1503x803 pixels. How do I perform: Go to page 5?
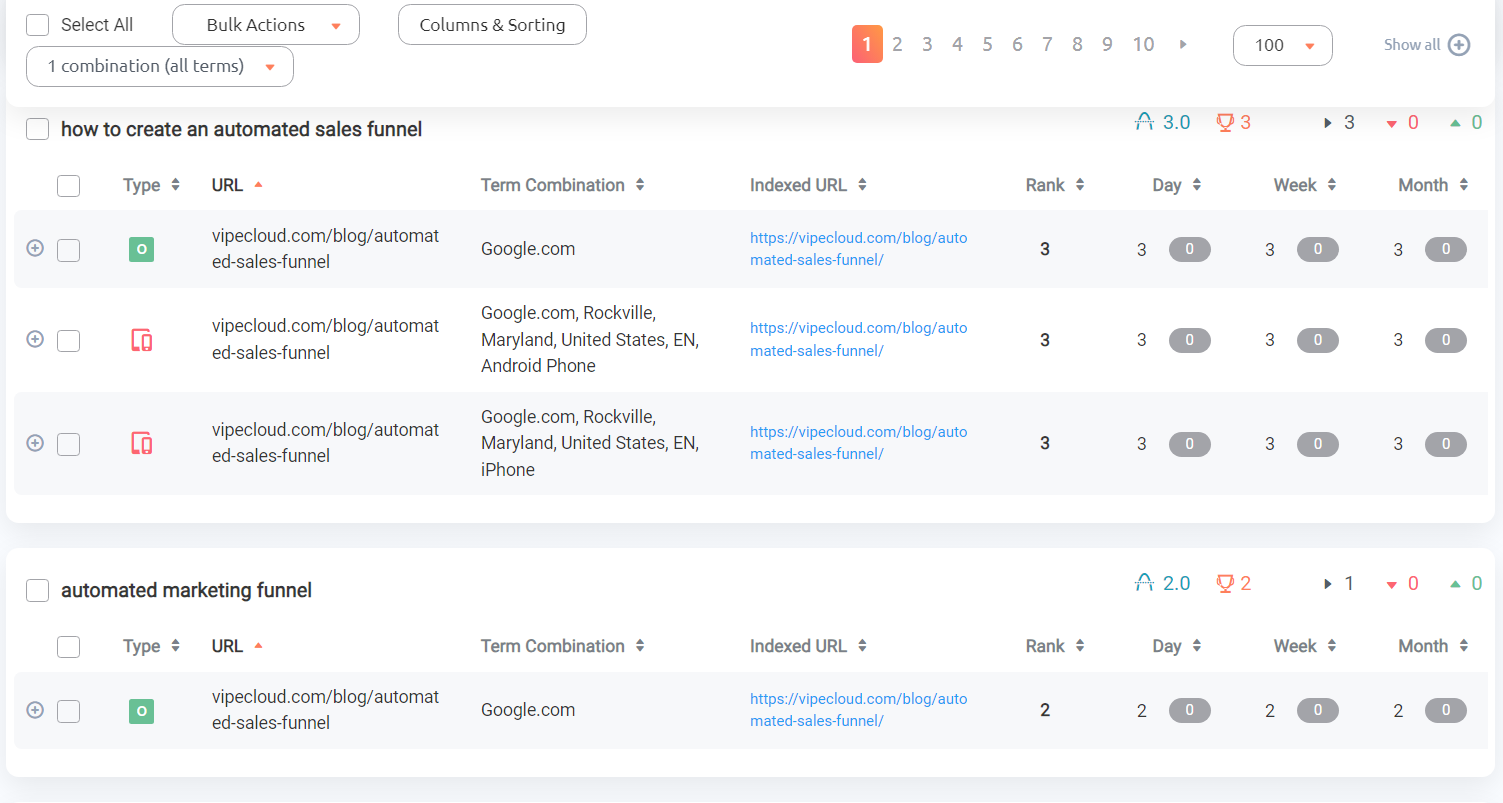pyautogui.click(x=987, y=44)
